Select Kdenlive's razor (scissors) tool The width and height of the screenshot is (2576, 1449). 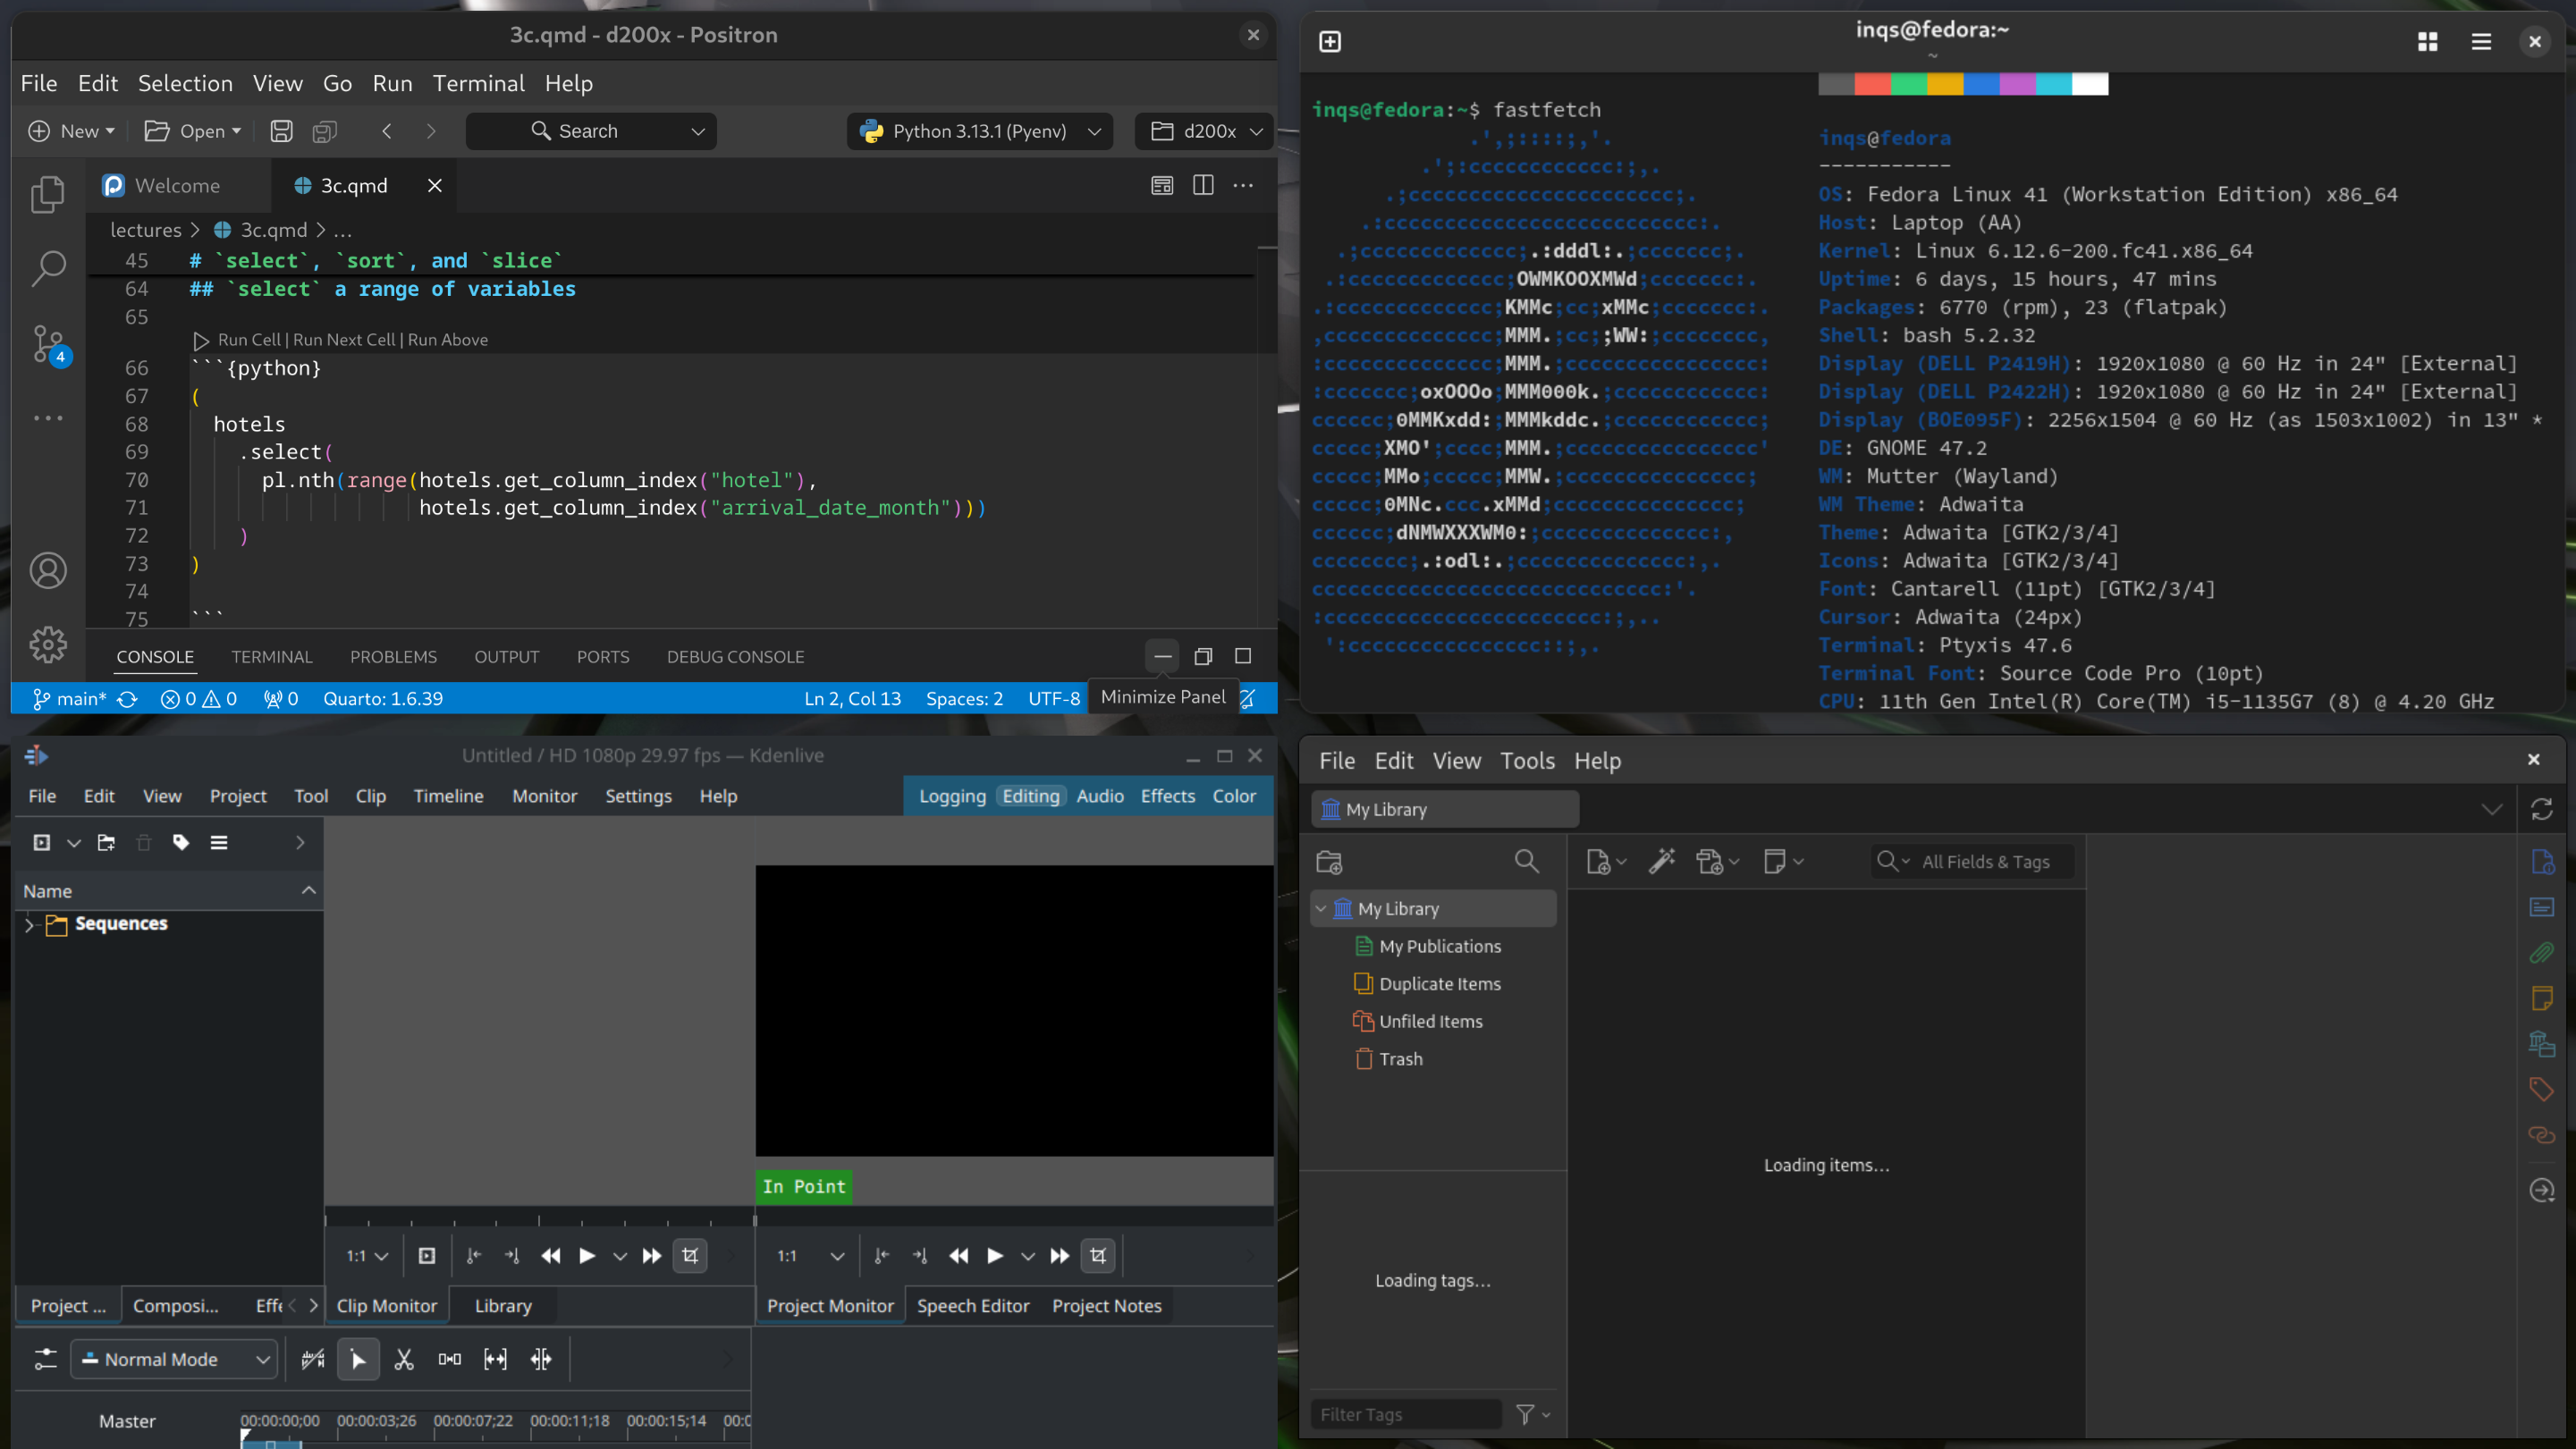coord(404,1359)
